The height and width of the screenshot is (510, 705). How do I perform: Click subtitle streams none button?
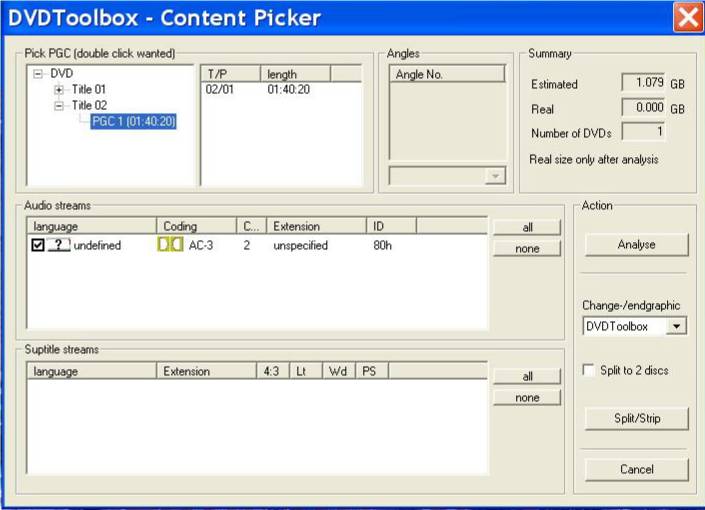click(x=527, y=398)
